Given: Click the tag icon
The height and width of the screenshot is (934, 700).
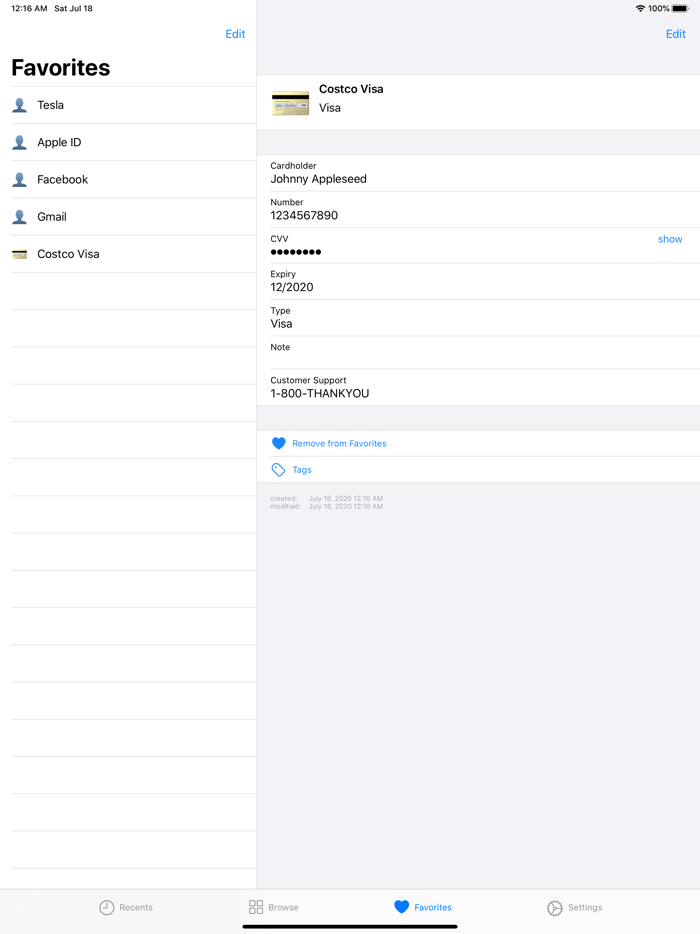Looking at the screenshot, I should coord(278,469).
